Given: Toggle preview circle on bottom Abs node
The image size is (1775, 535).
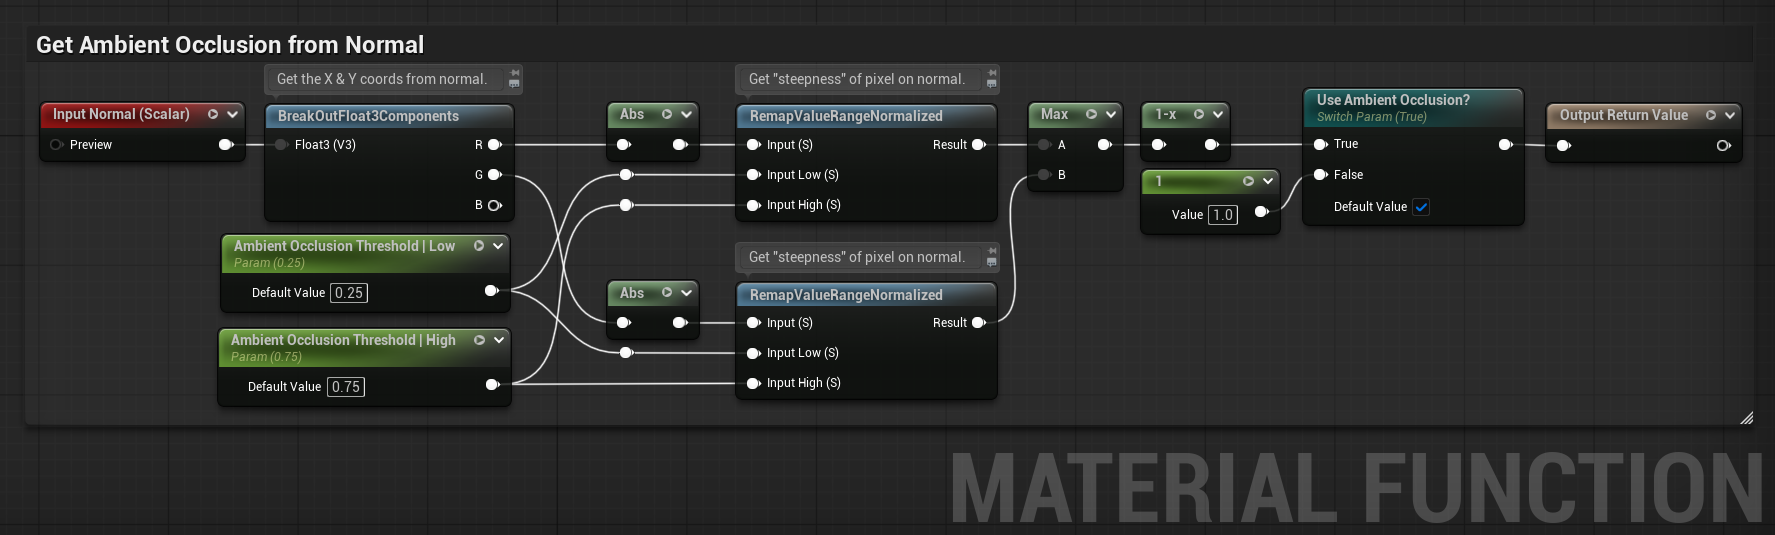Looking at the screenshot, I should point(667,292).
